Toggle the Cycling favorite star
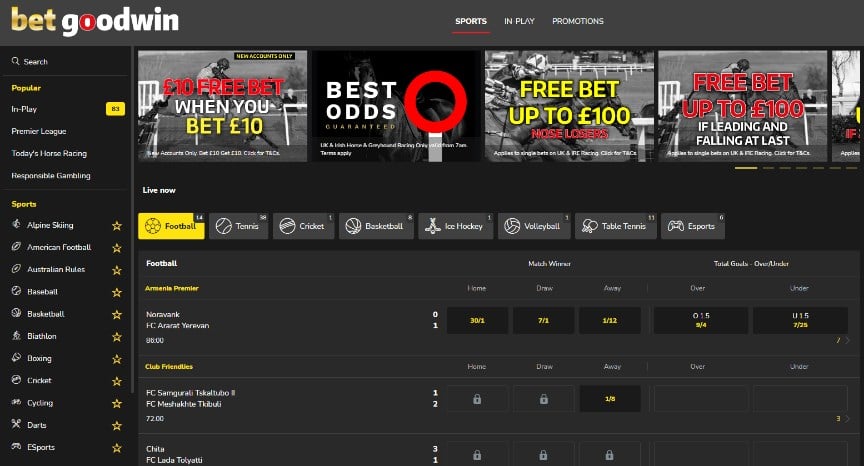Viewport: 864px width, 466px height. click(117, 403)
